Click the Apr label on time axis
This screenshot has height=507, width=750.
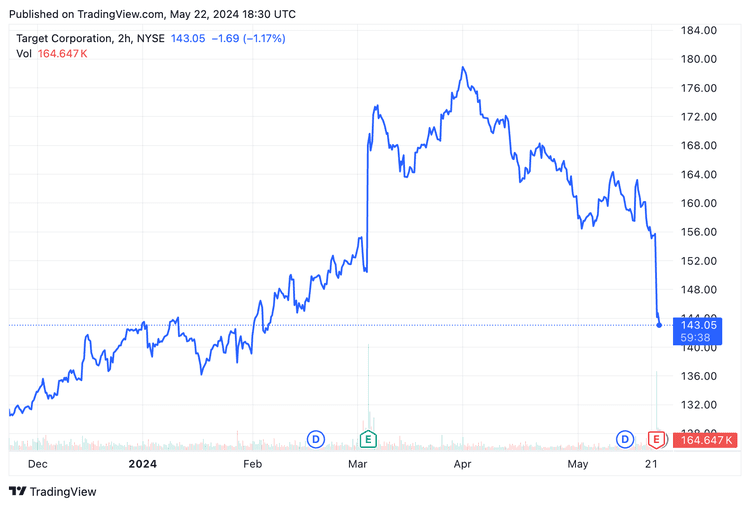[x=461, y=464]
